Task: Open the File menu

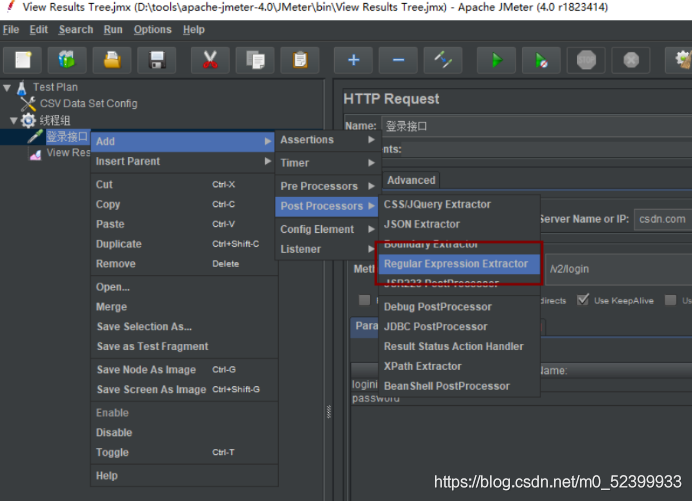Action: [x=11, y=30]
